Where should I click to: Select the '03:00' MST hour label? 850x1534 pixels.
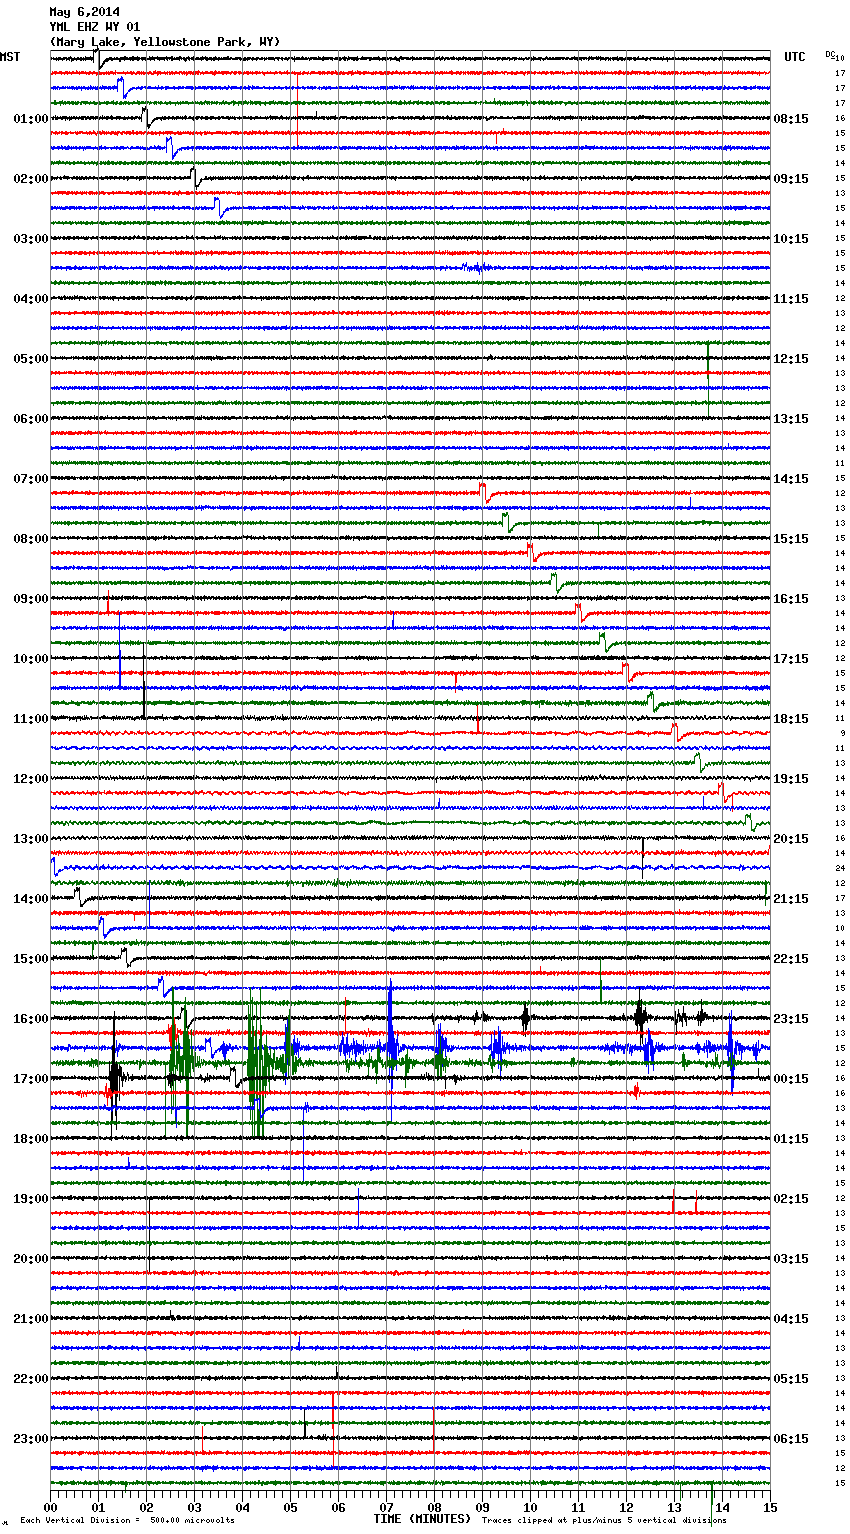click(x=30, y=239)
